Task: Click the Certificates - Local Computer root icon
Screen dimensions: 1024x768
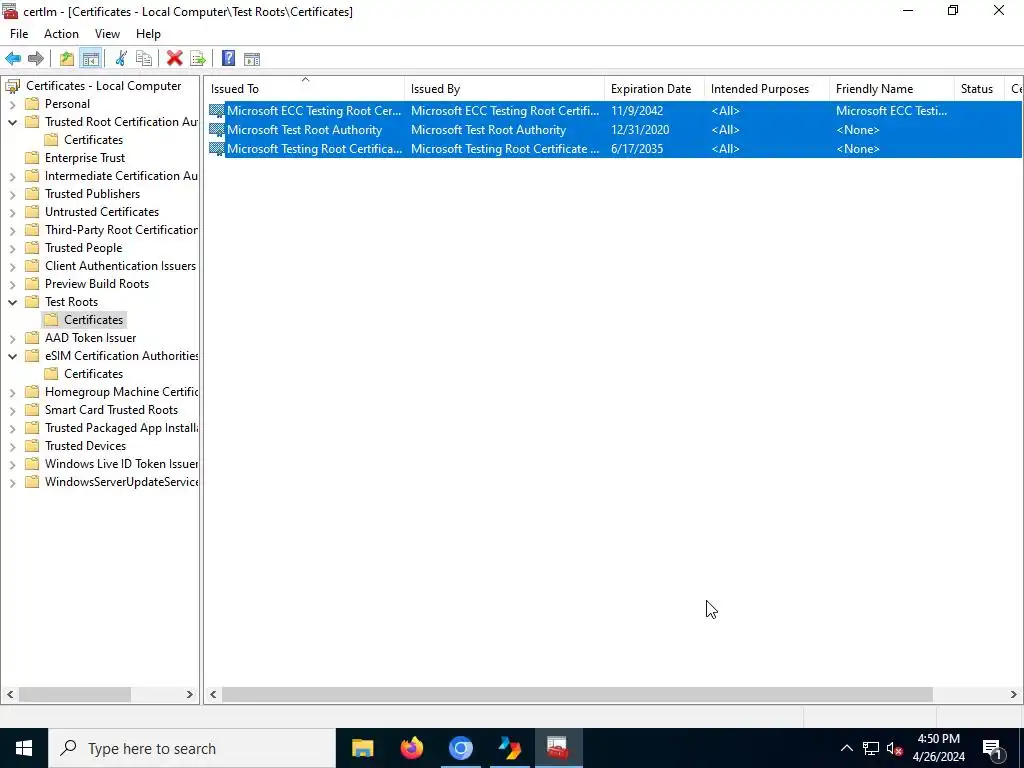Action: point(12,86)
